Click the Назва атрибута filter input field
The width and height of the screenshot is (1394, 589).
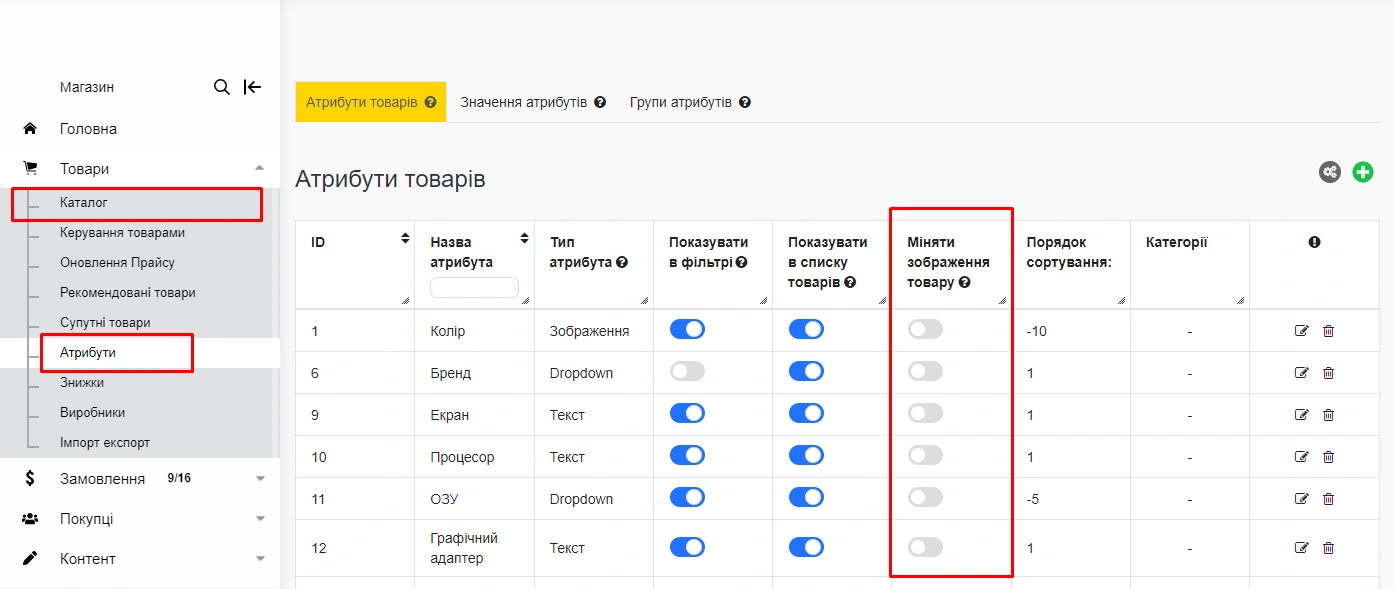(x=474, y=288)
